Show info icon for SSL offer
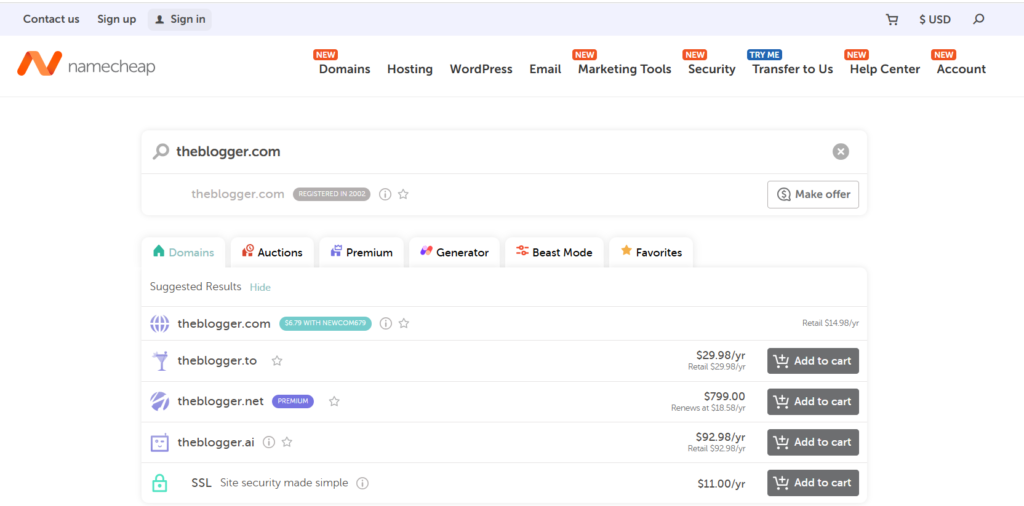Screen dimensions: 1024x506 [362, 483]
